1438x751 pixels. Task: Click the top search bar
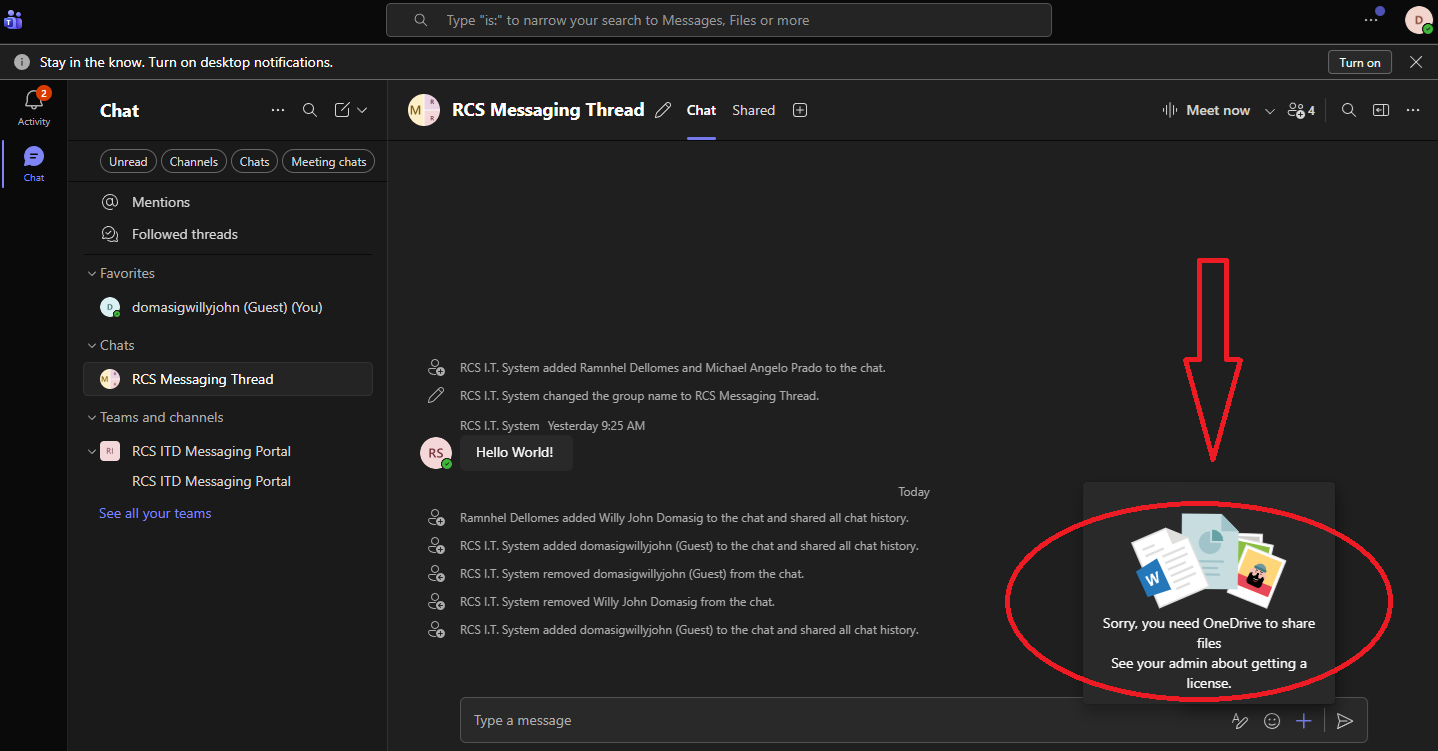pyautogui.click(x=719, y=20)
